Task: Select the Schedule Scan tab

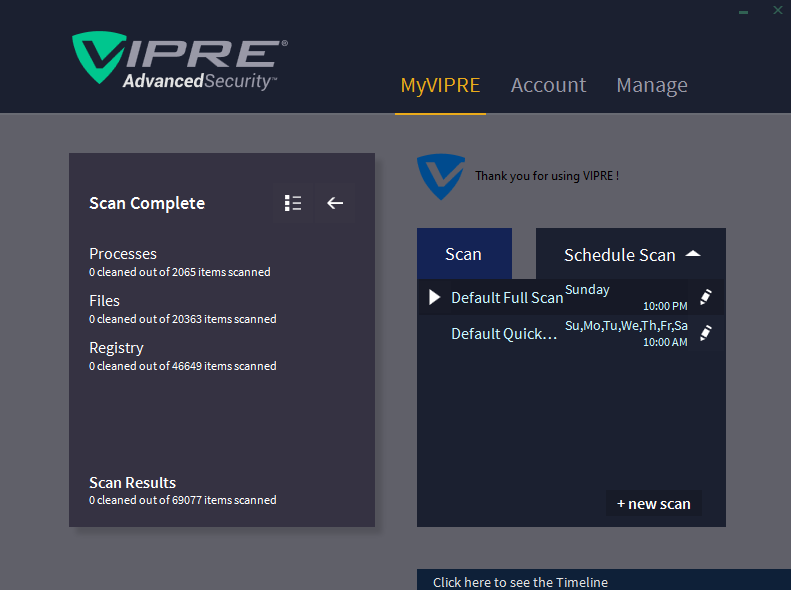Action: (631, 254)
